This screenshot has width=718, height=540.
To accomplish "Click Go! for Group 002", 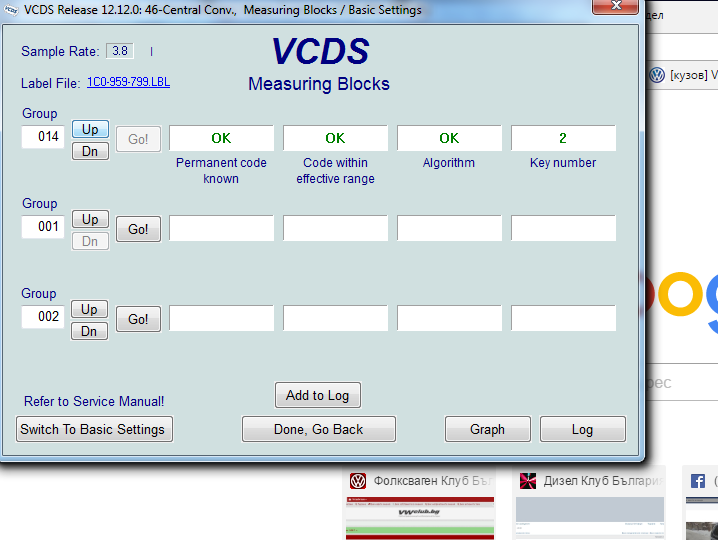I will click(x=138, y=319).
